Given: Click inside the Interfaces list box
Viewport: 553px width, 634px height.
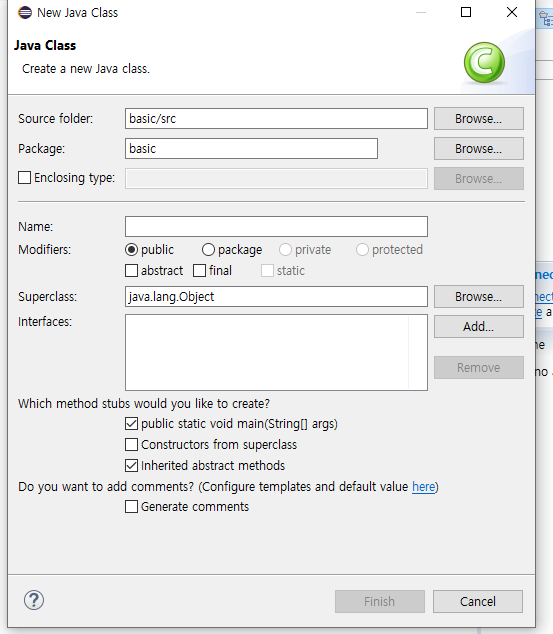Looking at the screenshot, I should (276, 353).
